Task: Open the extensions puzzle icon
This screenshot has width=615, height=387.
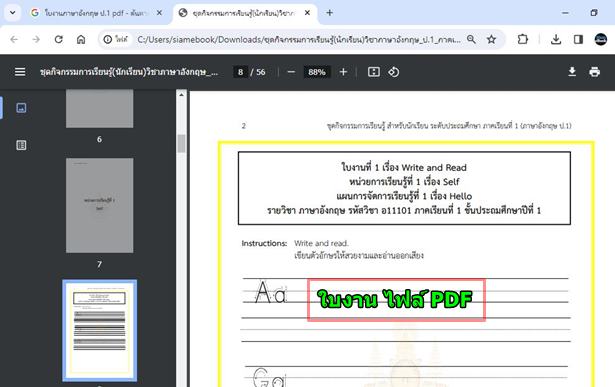Action: (522, 39)
